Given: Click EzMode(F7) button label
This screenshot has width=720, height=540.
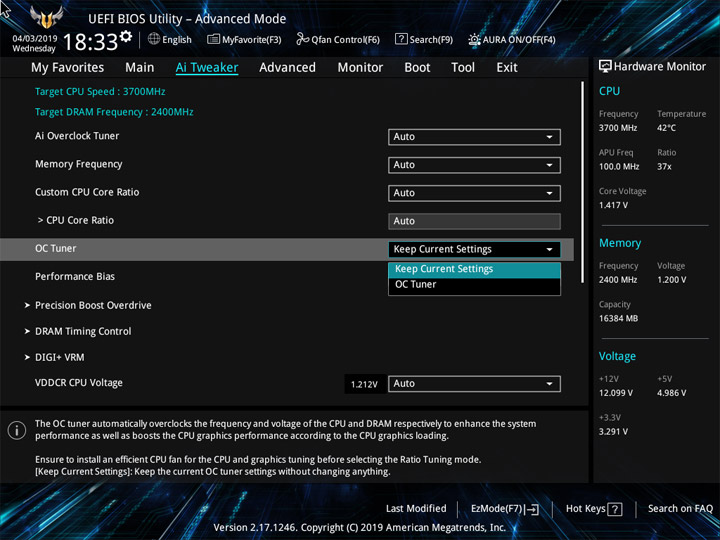Looking at the screenshot, I should [x=497, y=509].
